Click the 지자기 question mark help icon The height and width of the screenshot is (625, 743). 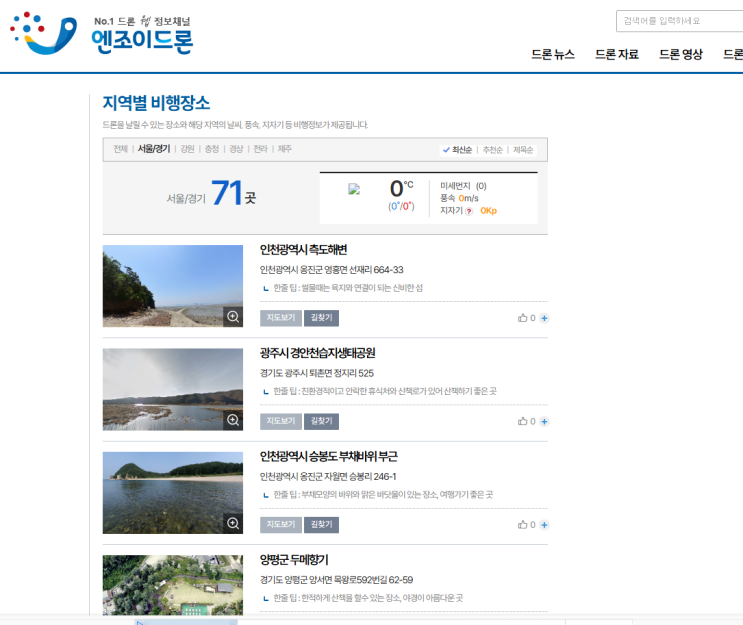469,211
